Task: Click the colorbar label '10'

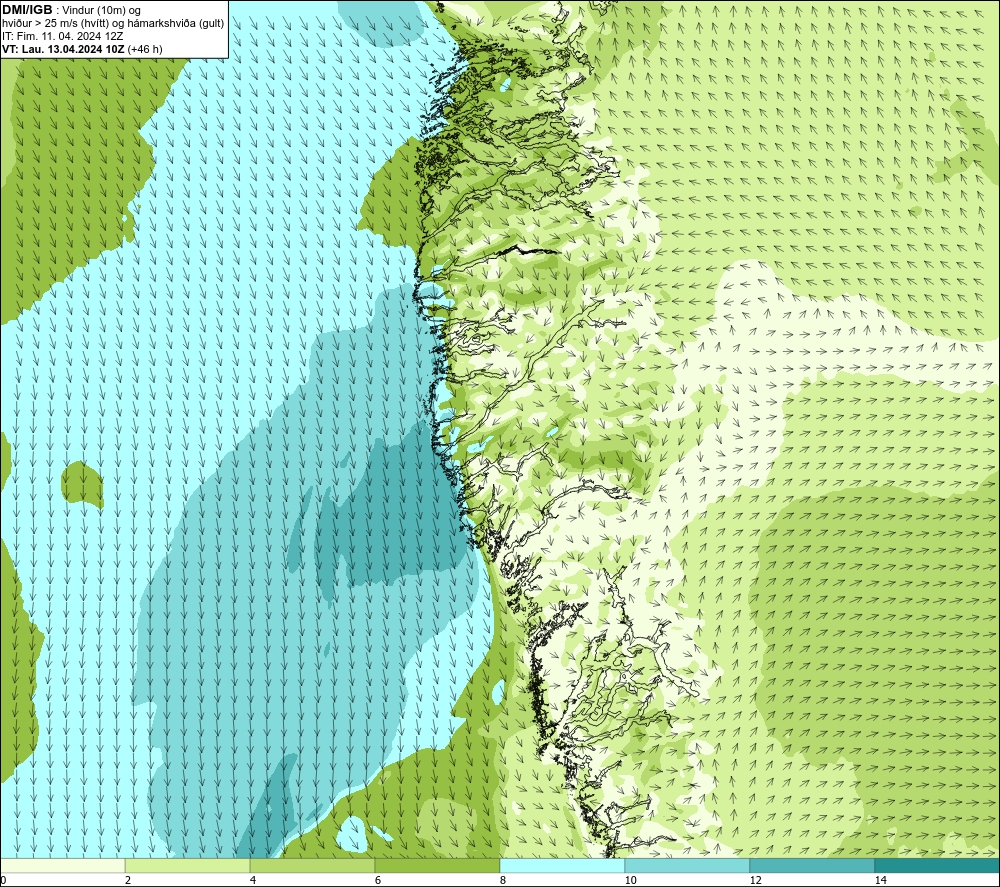Action: 630,880
